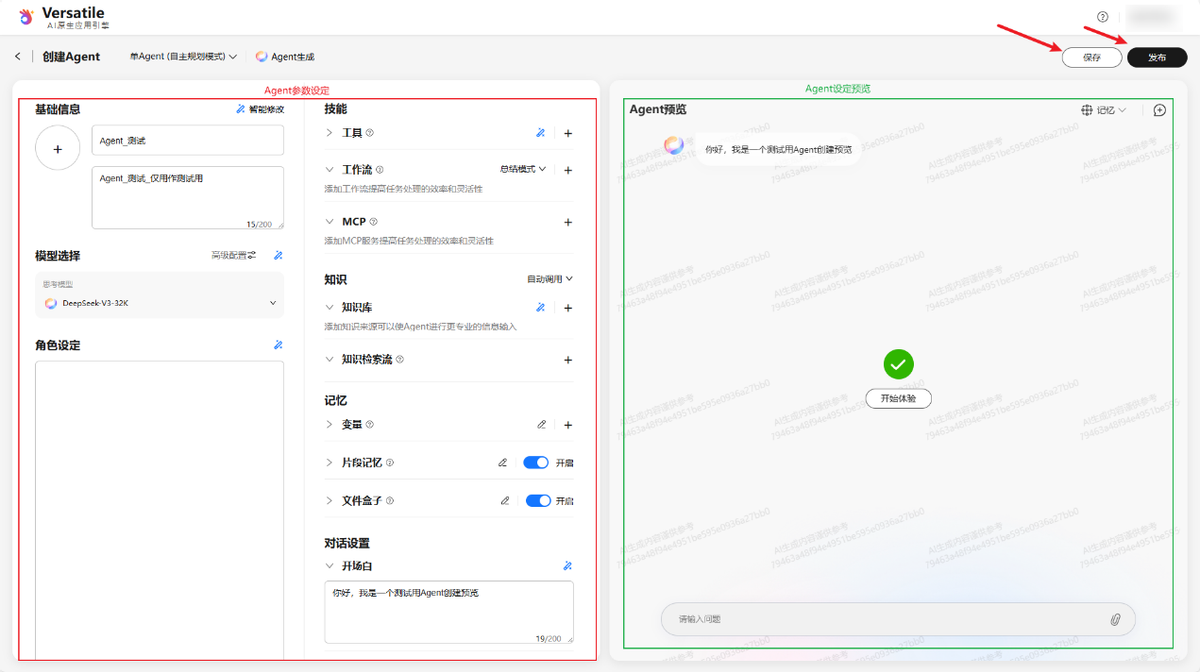The width and height of the screenshot is (1200, 672).
Task: Click the attachment paperclip in the chat input
Action: click(1116, 620)
